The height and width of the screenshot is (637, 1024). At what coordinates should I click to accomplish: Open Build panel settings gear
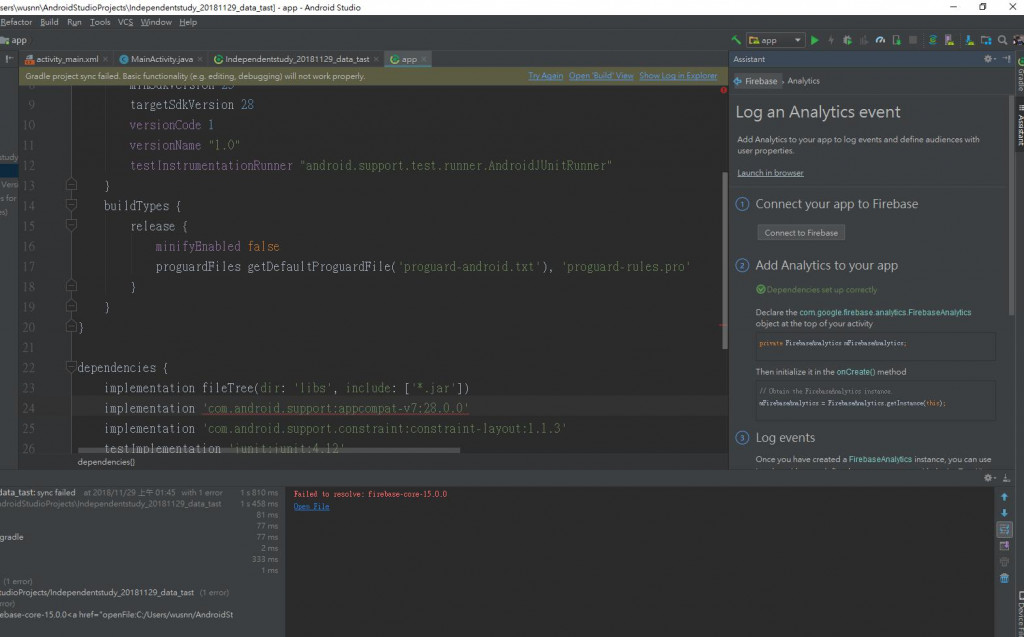(x=989, y=478)
